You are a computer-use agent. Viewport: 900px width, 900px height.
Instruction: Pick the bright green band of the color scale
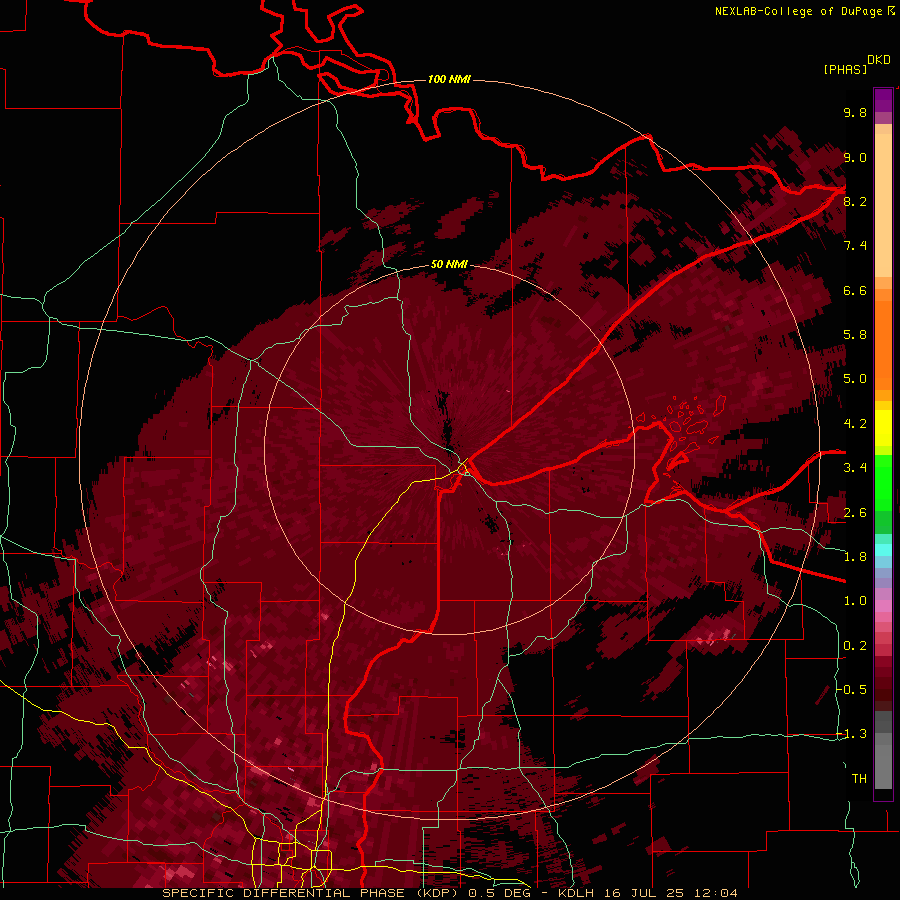[x=883, y=482]
